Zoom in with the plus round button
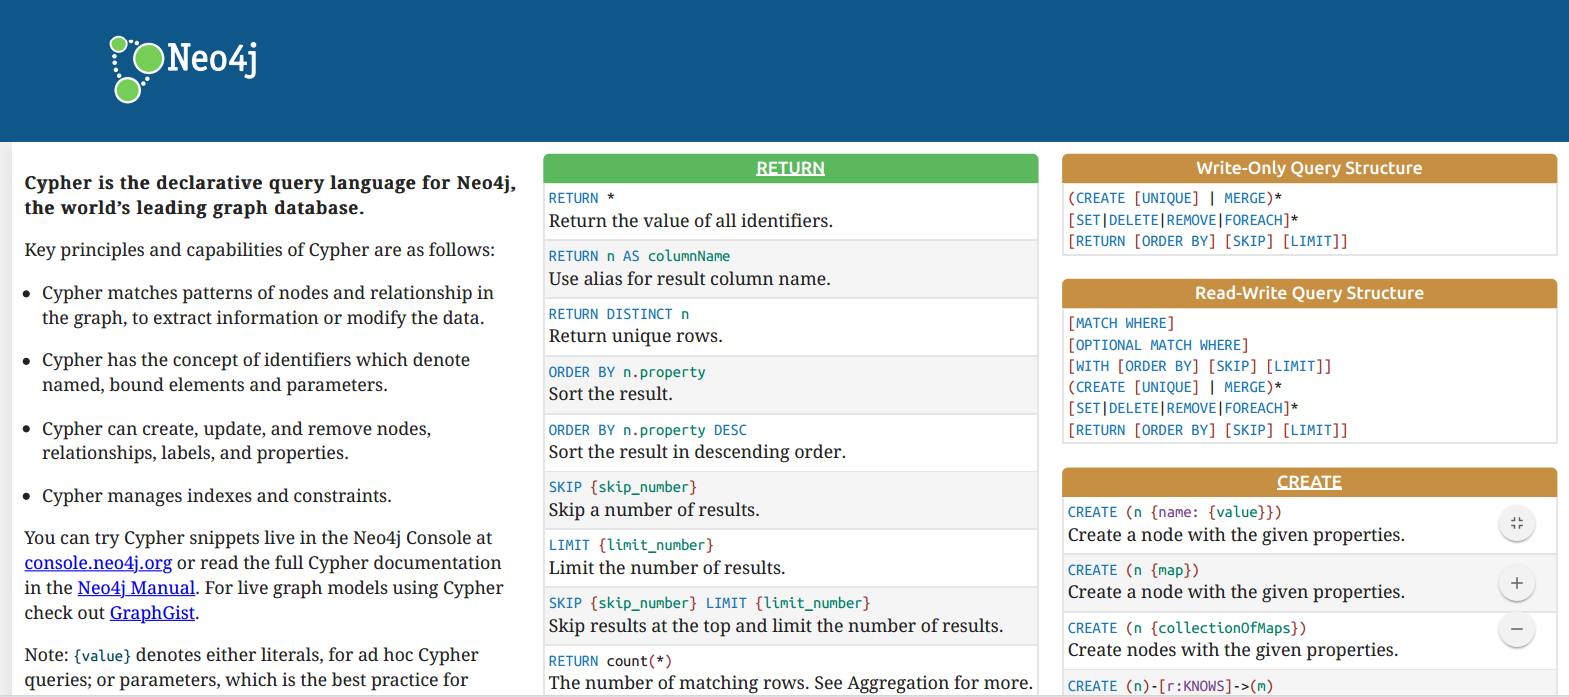The height and width of the screenshot is (697, 1569). click(1516, 583)
